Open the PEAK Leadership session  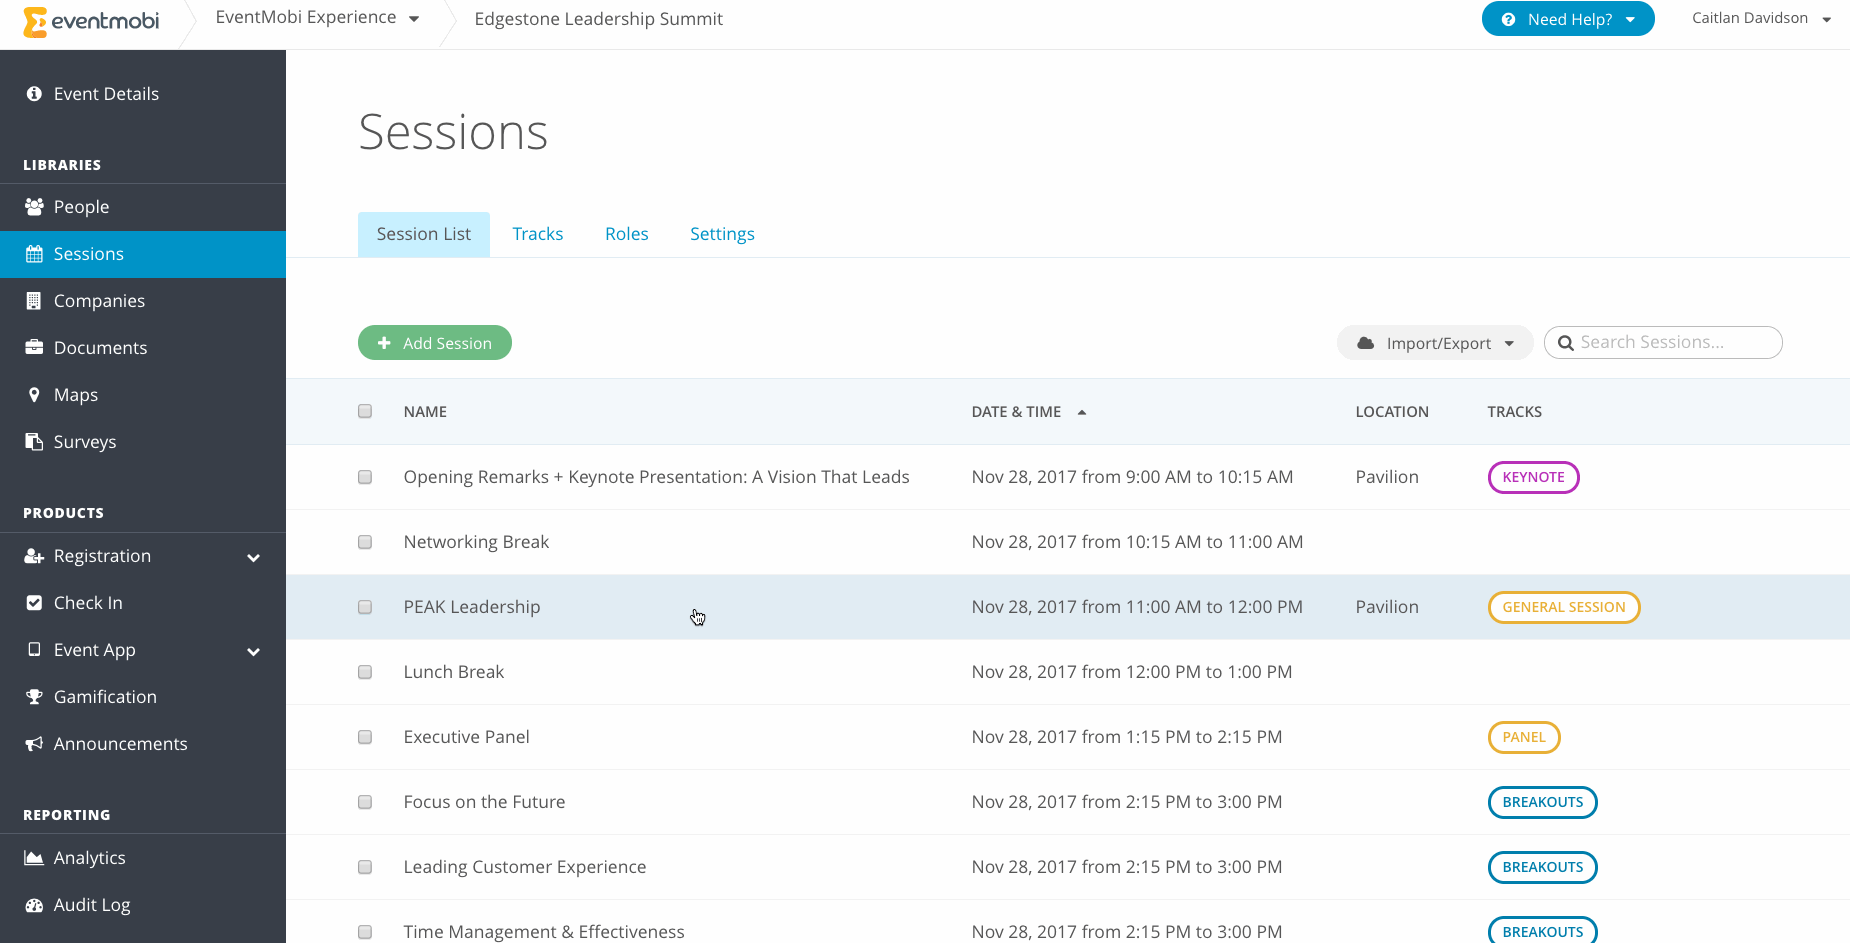click(x=472, y=607)
